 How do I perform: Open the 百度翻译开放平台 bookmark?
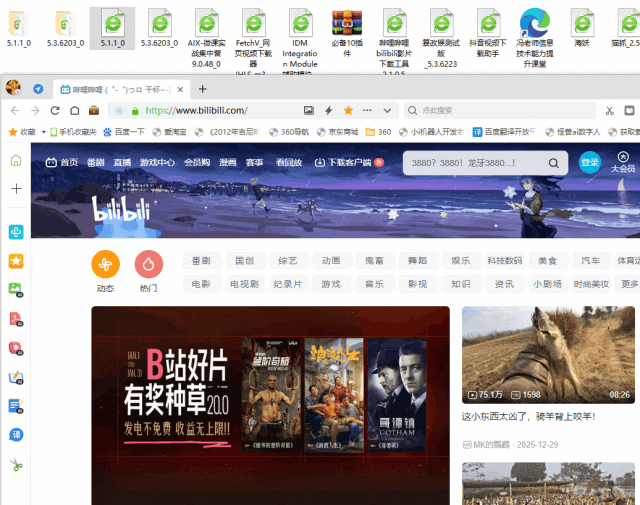pyautogui.click(x=504, y=132)
